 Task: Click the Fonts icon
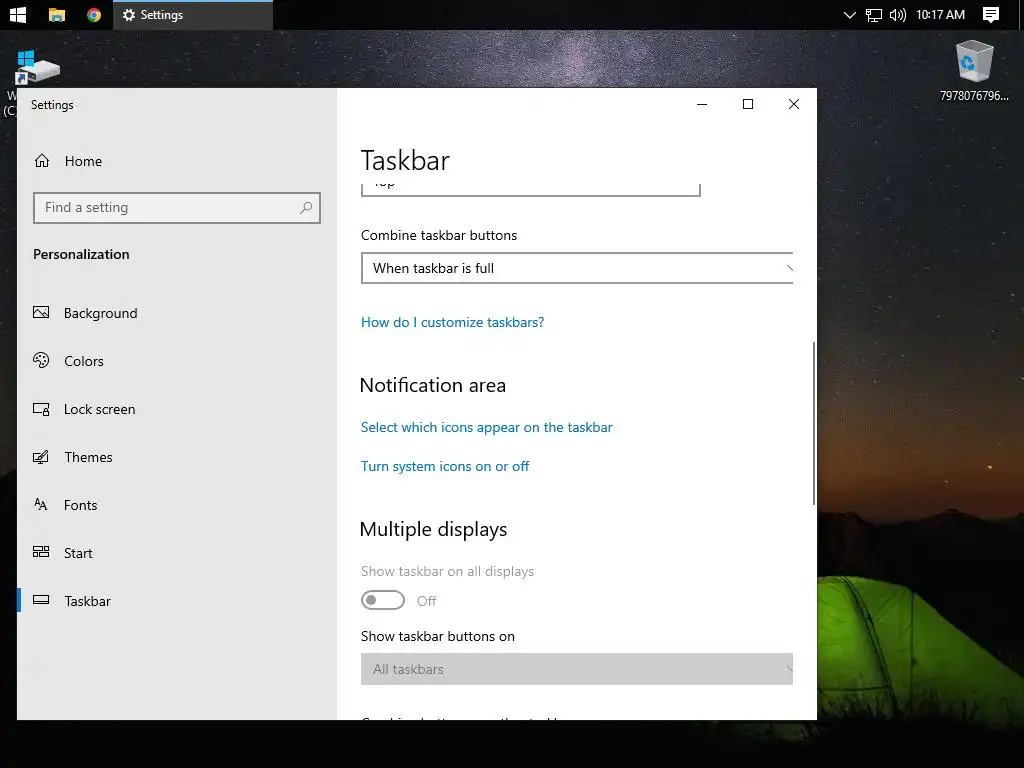40,504
